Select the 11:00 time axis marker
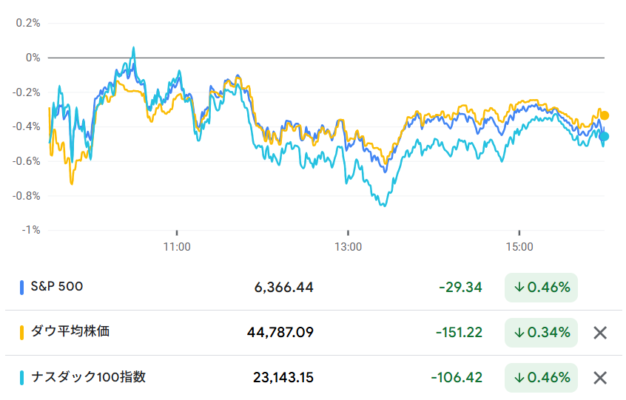 point(177,247)
